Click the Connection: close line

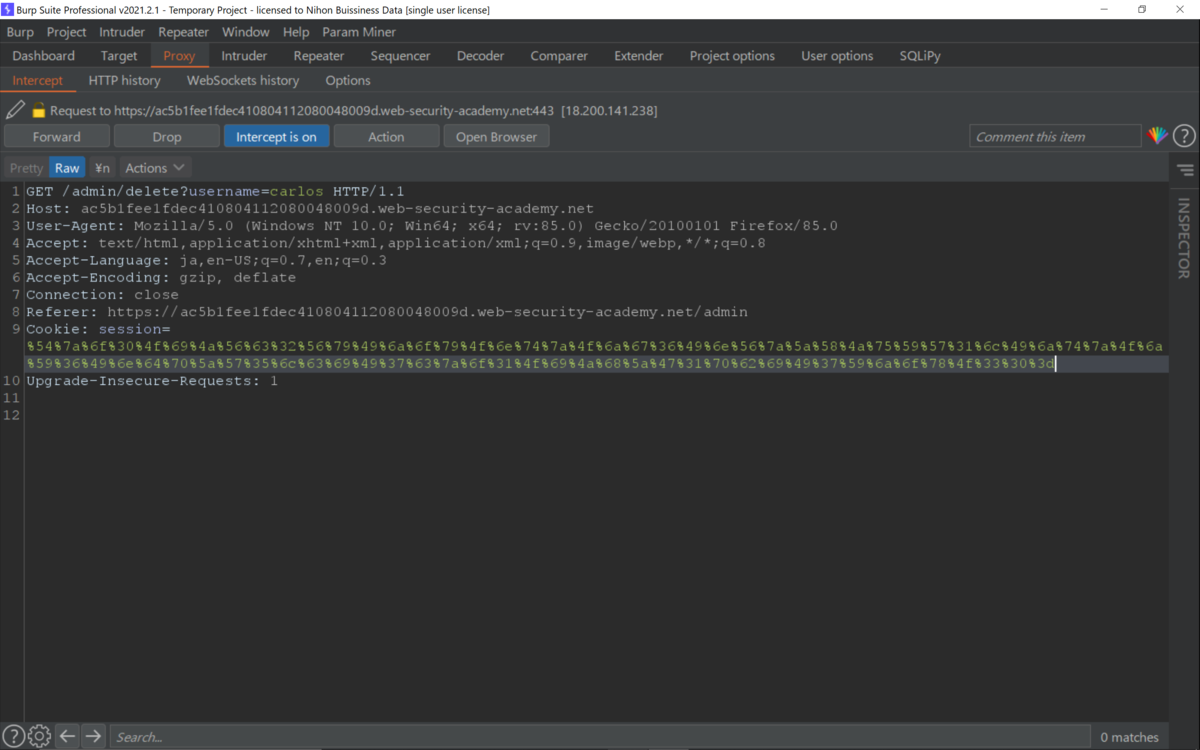click(x=103, y=295)
